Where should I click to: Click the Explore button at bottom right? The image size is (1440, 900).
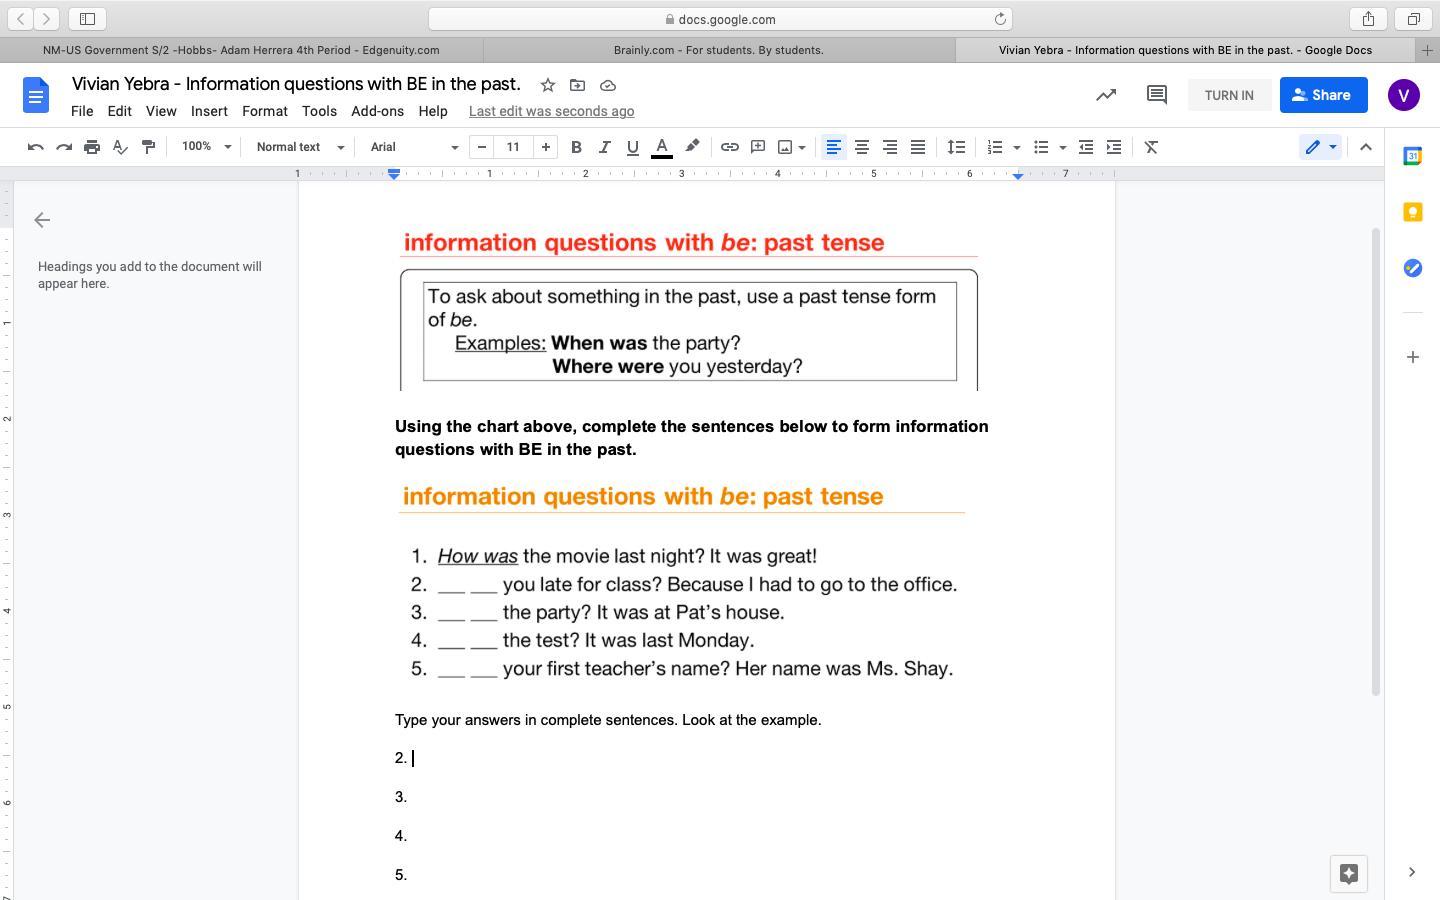pos(1348,873)
